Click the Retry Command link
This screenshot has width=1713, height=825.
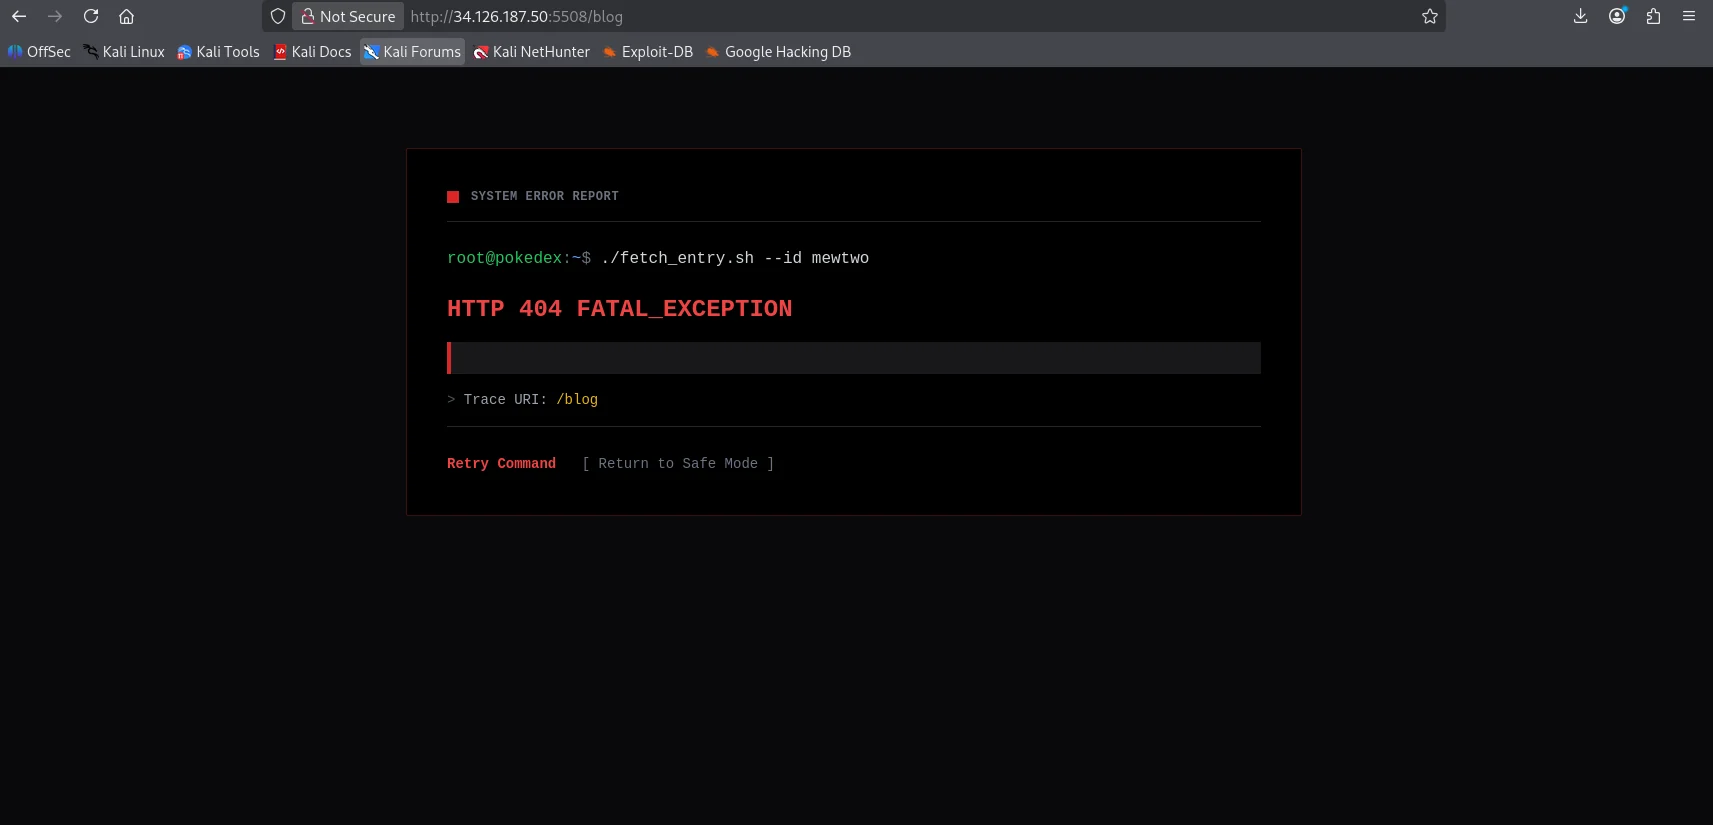pyautogui.click(x=501, y=464)
